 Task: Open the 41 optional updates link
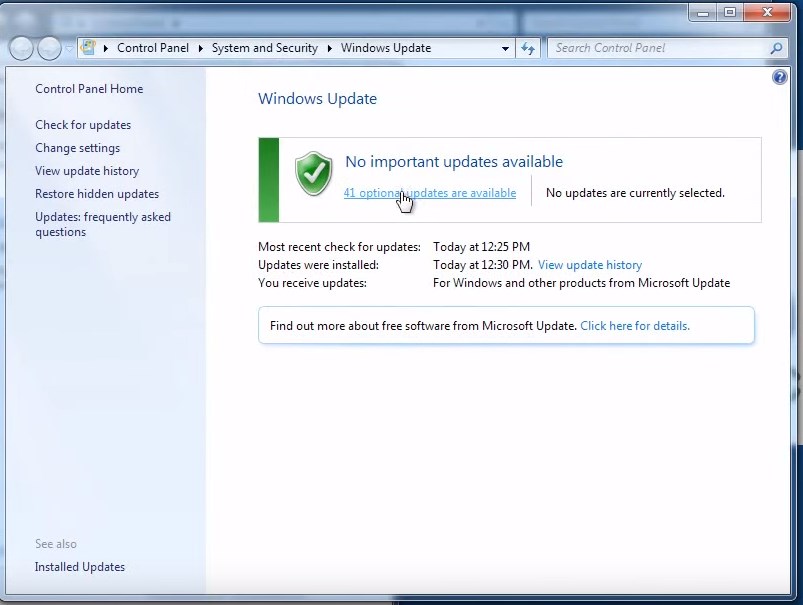point(430,193)
